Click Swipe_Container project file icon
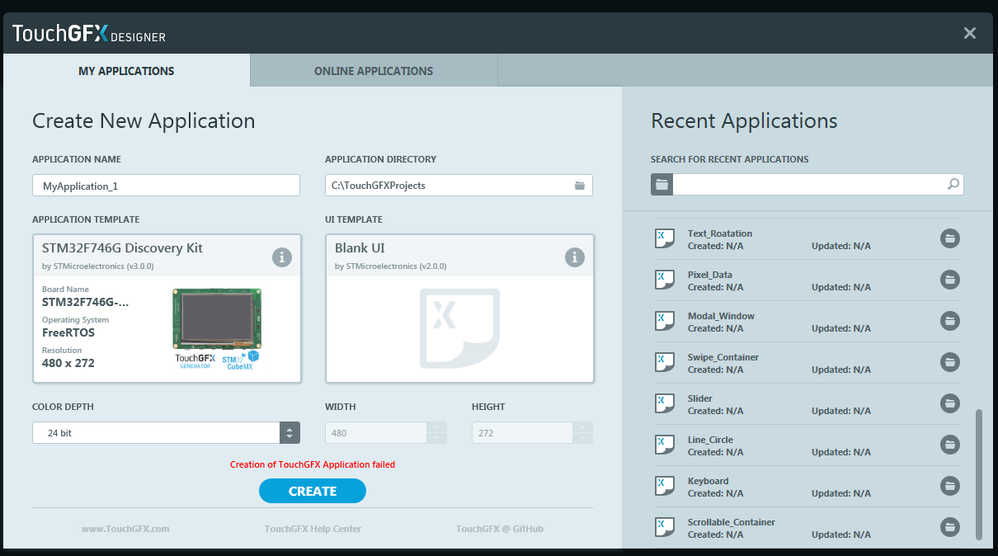Screen dimensions: 998x556 [x=664, y=362]
